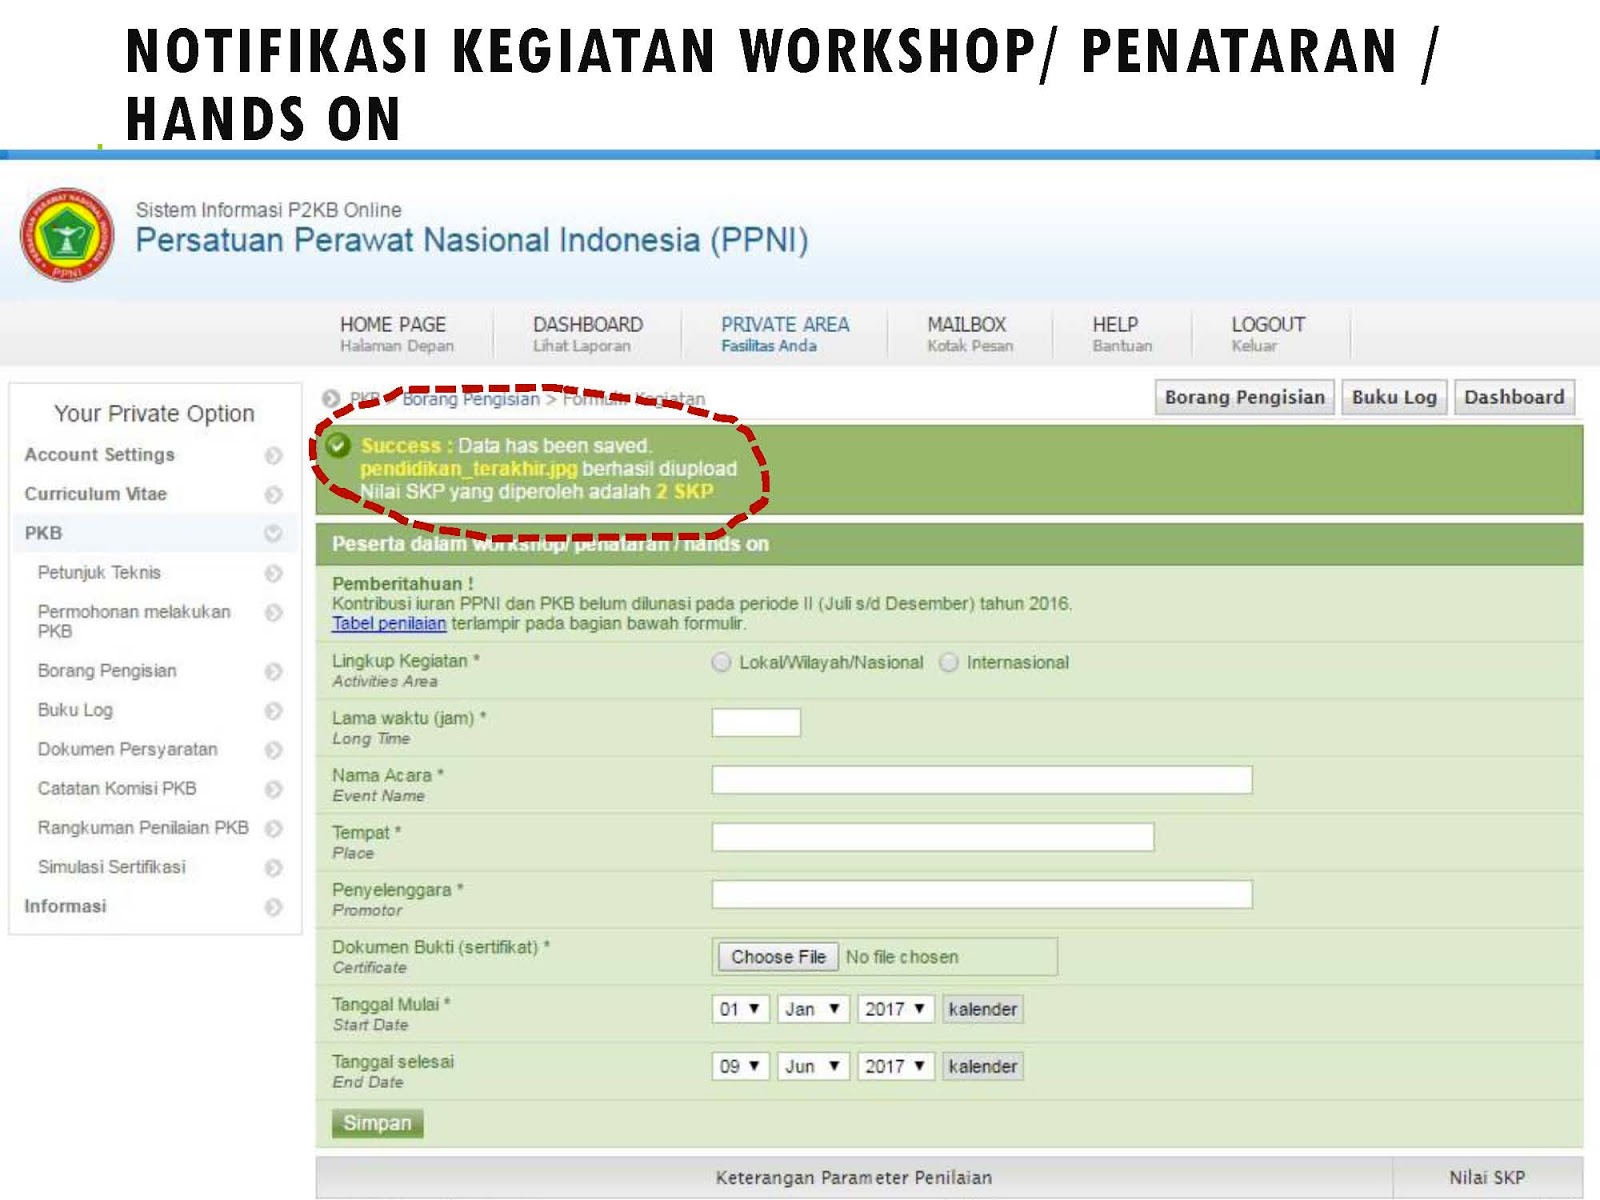Click LOGOUT Keluar menu item
The height and width of the screenshot is (1200, 1600).
[x=1267, y=334]
